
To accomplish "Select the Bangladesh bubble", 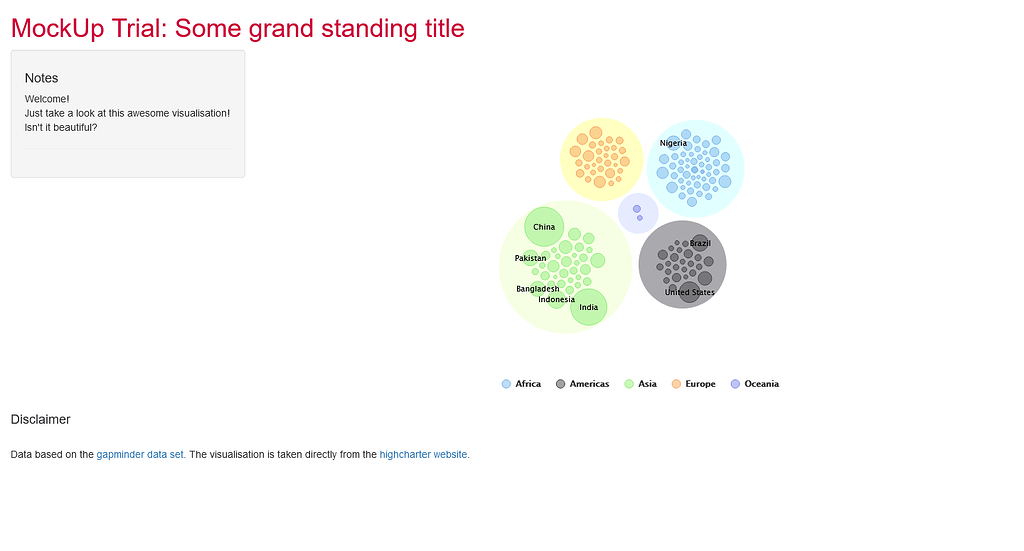I will click(537, 289).
